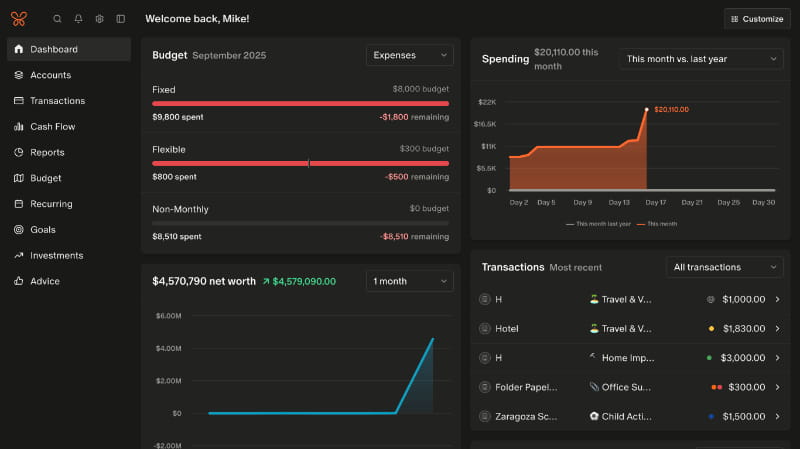Click the Goals target icon

click(x=19, y=230)
